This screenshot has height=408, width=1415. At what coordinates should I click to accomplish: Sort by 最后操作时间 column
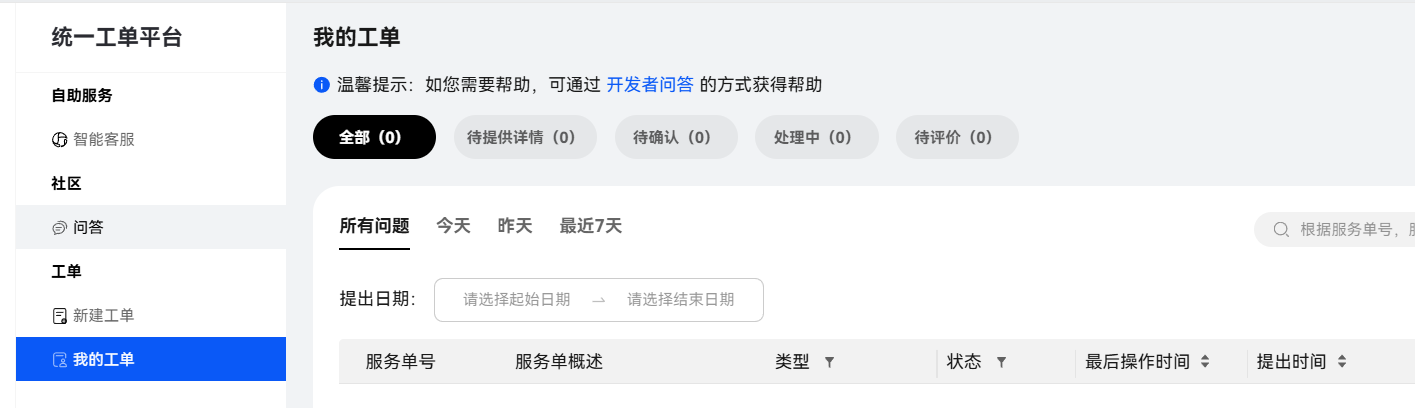pos(1205,362)
